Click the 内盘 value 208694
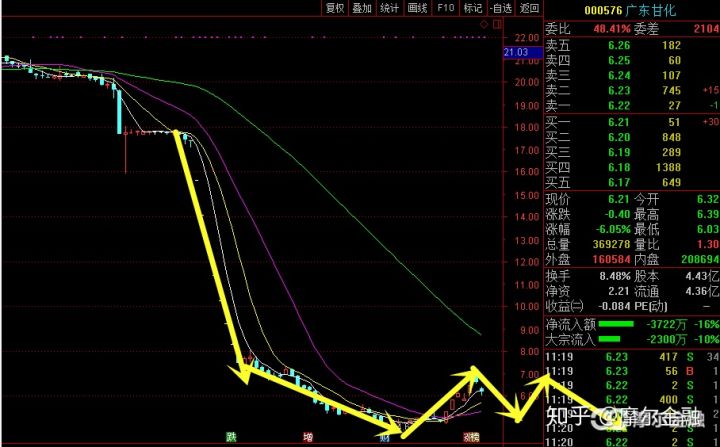 (x=700, y=260)
